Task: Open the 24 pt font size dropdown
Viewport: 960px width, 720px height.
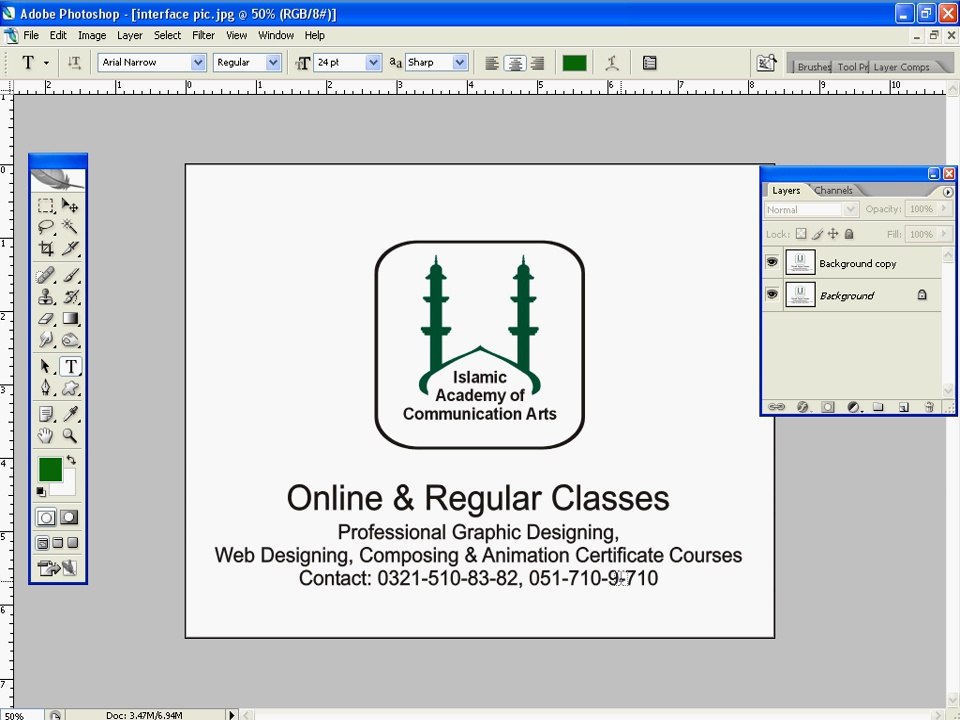Action: click(x=373, y=62)
